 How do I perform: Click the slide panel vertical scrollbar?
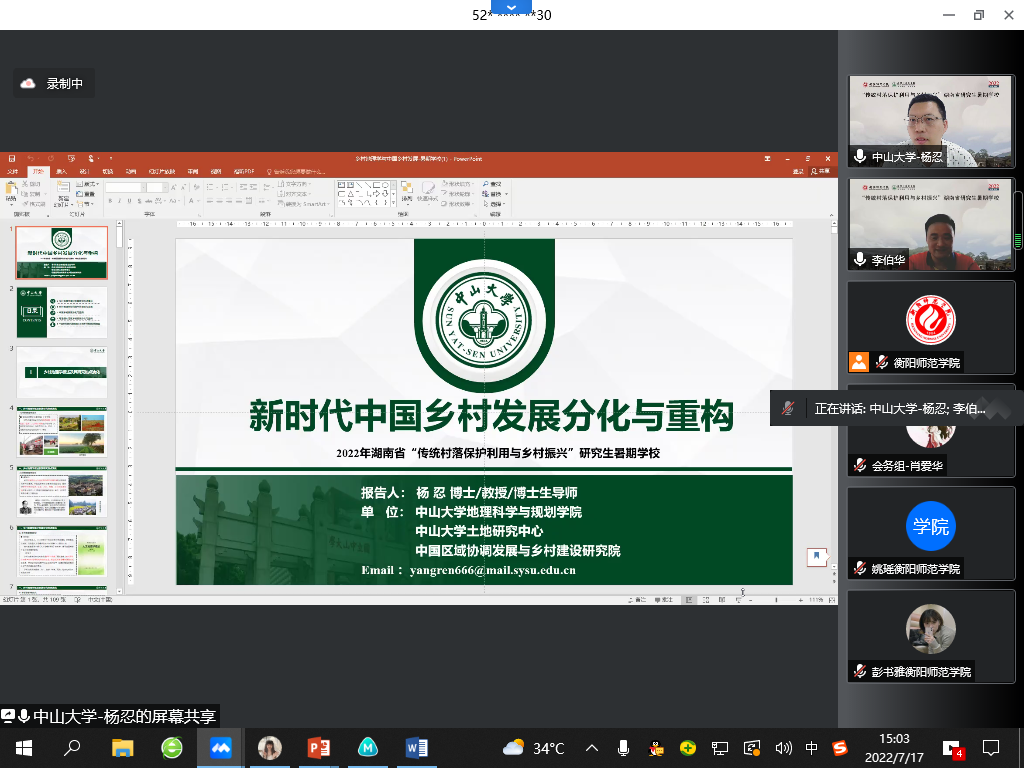(x=120, y=407)
